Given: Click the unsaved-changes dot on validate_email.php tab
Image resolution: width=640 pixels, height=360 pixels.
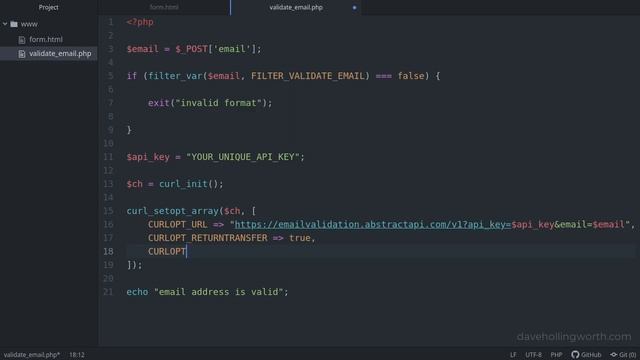Looking at the screenshot, I should coord(354,7).
